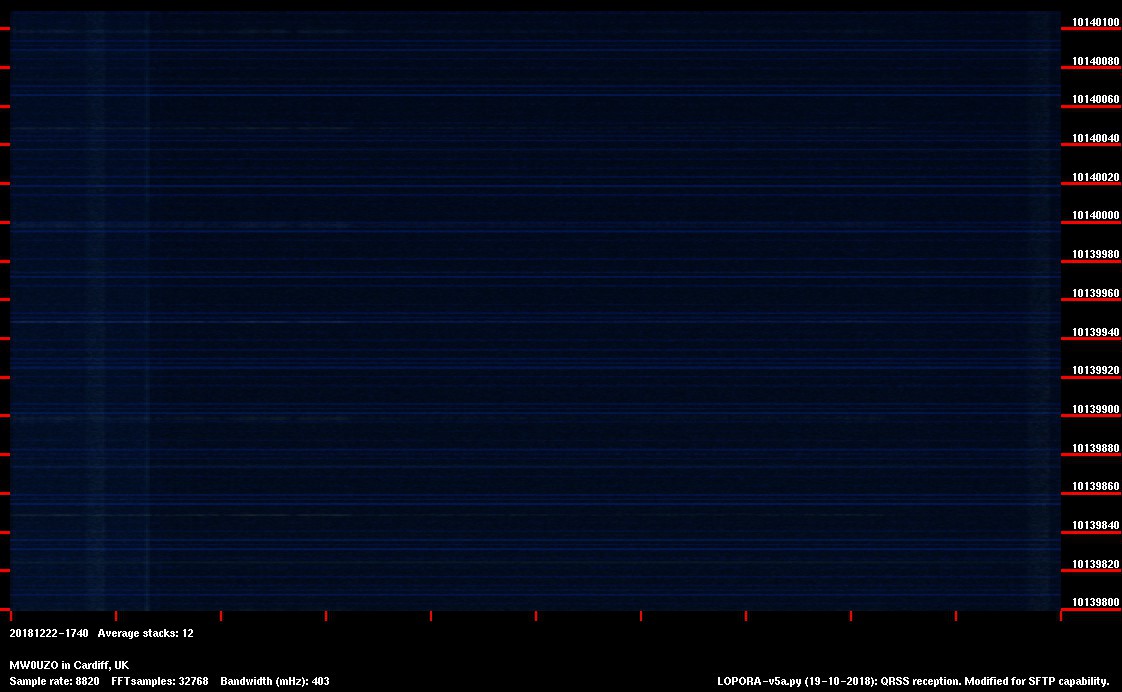Select the 10140000 frequency marker label
1122x692 pixels.
[x=1095, y=216]
